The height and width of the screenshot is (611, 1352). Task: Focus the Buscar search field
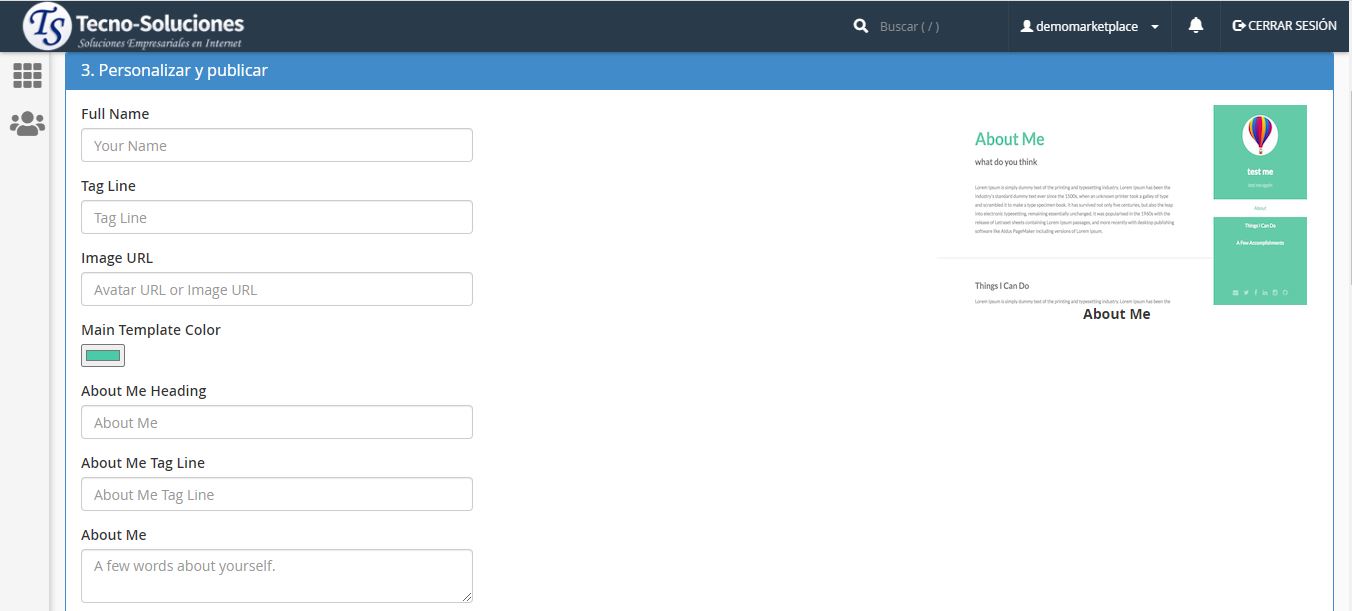point(935,27)
